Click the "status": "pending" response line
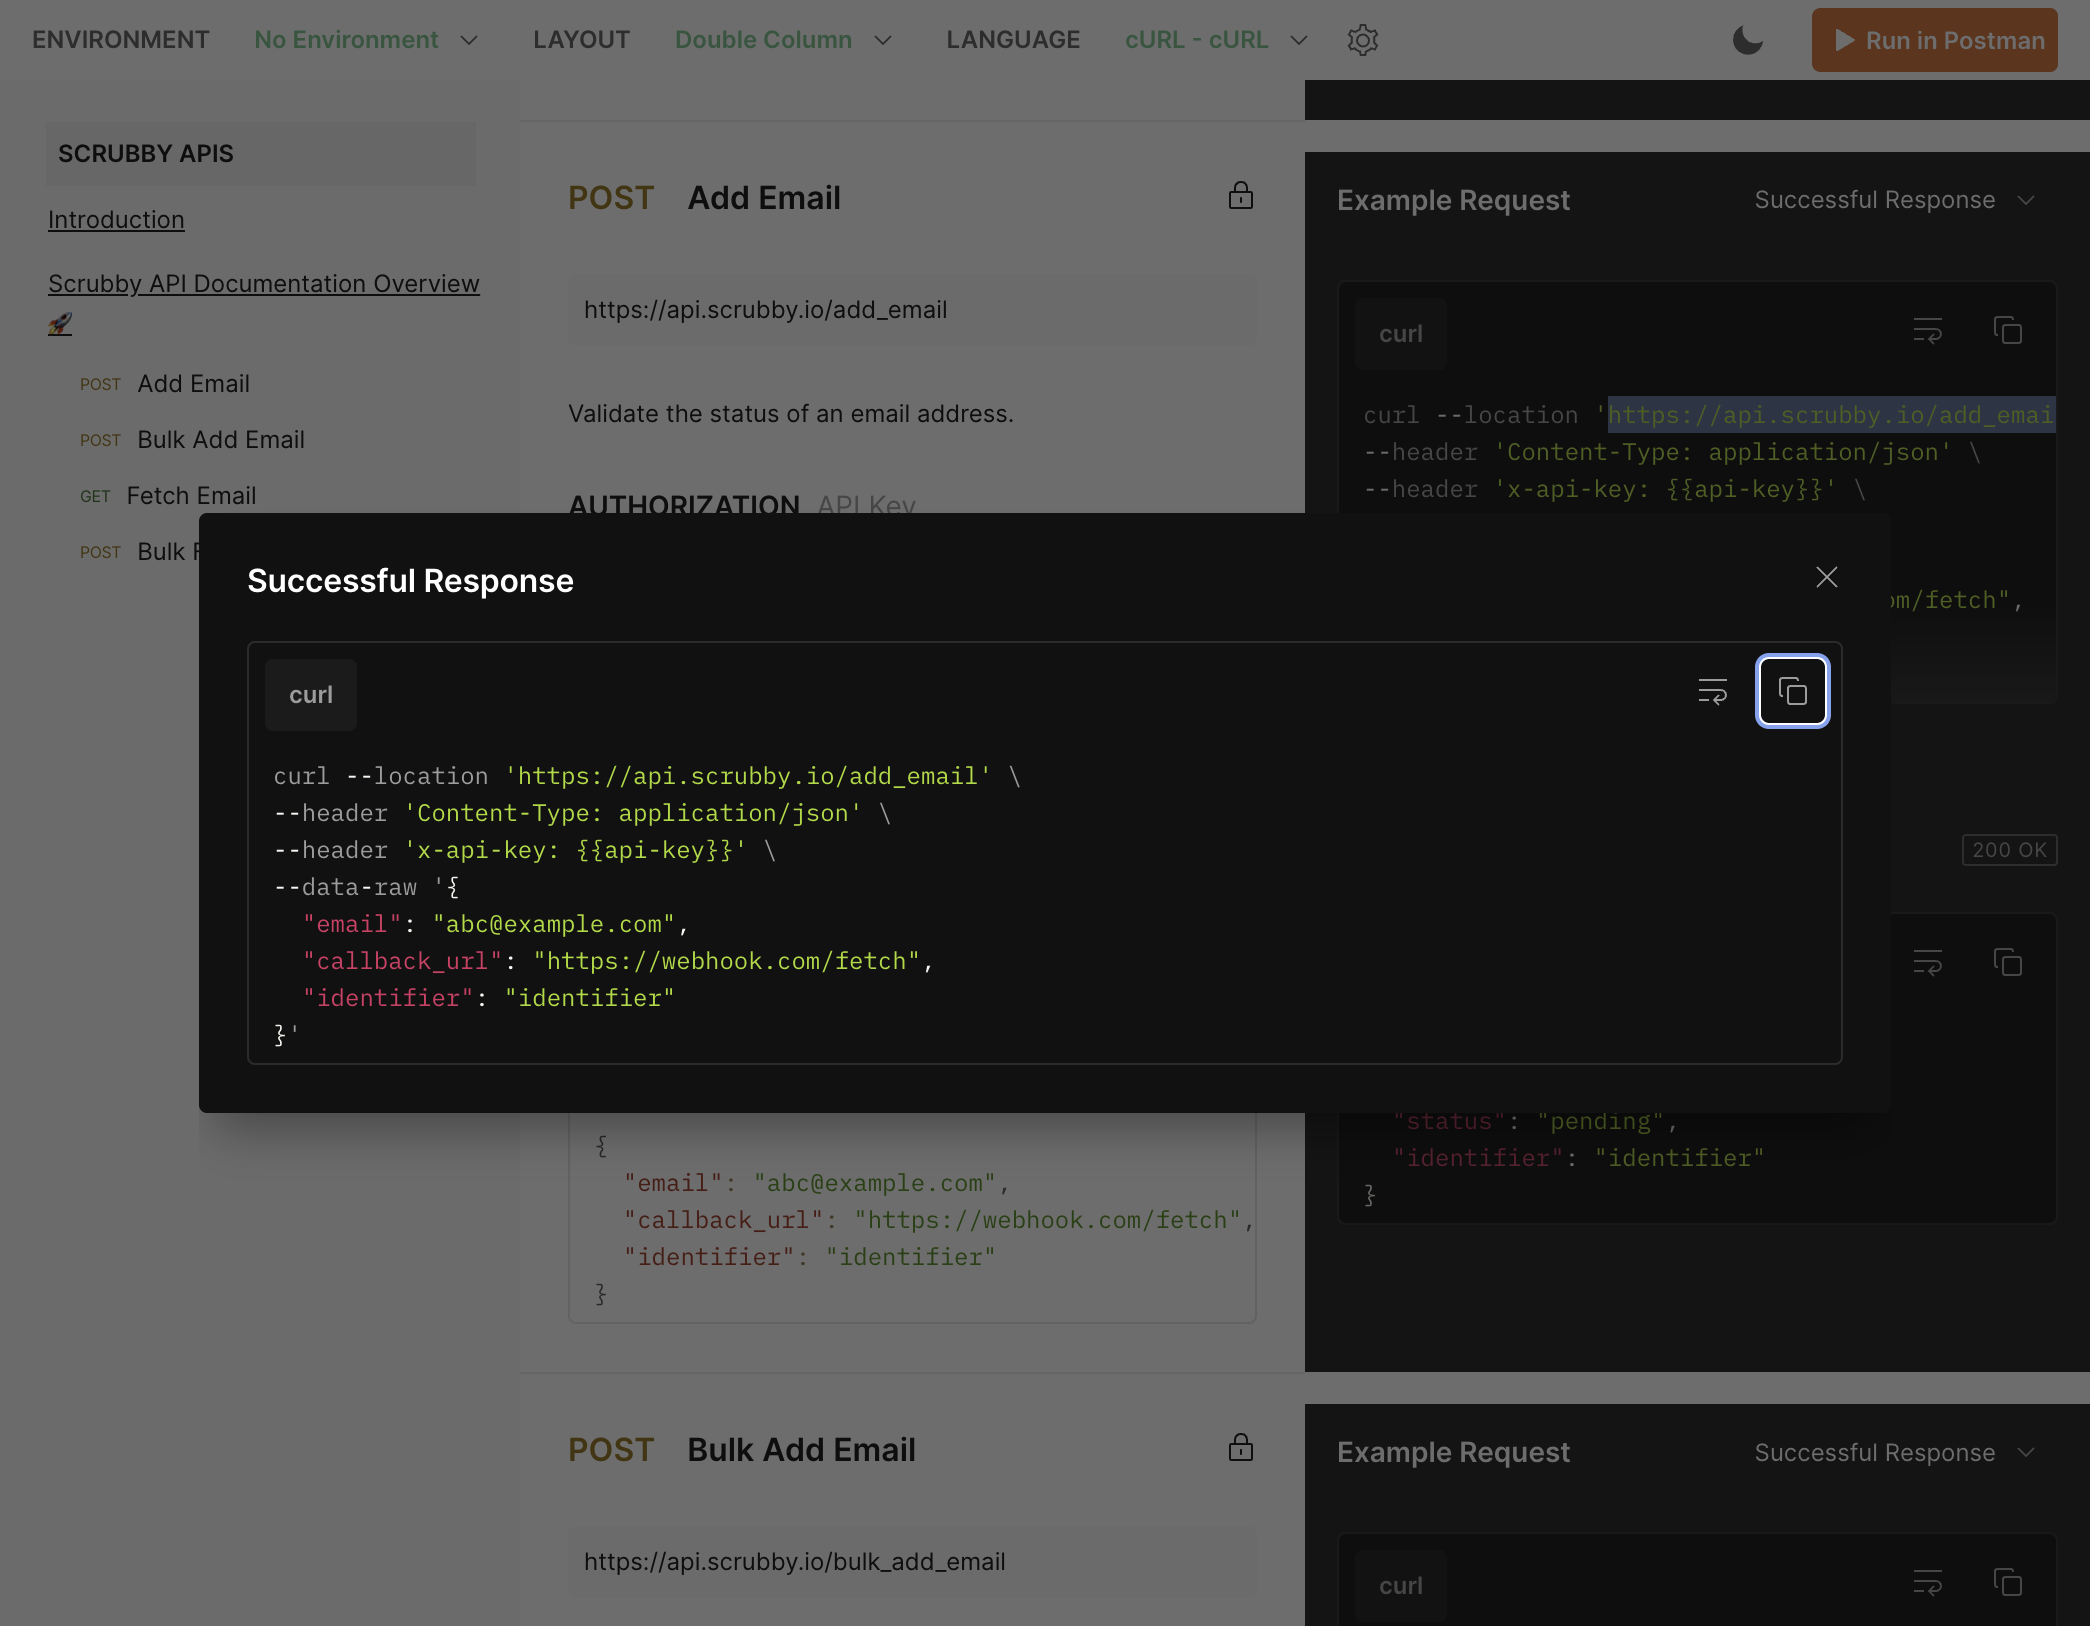Image resolution: width=2090 pixels, height=1626 pixels. tap(1535, 1122)
